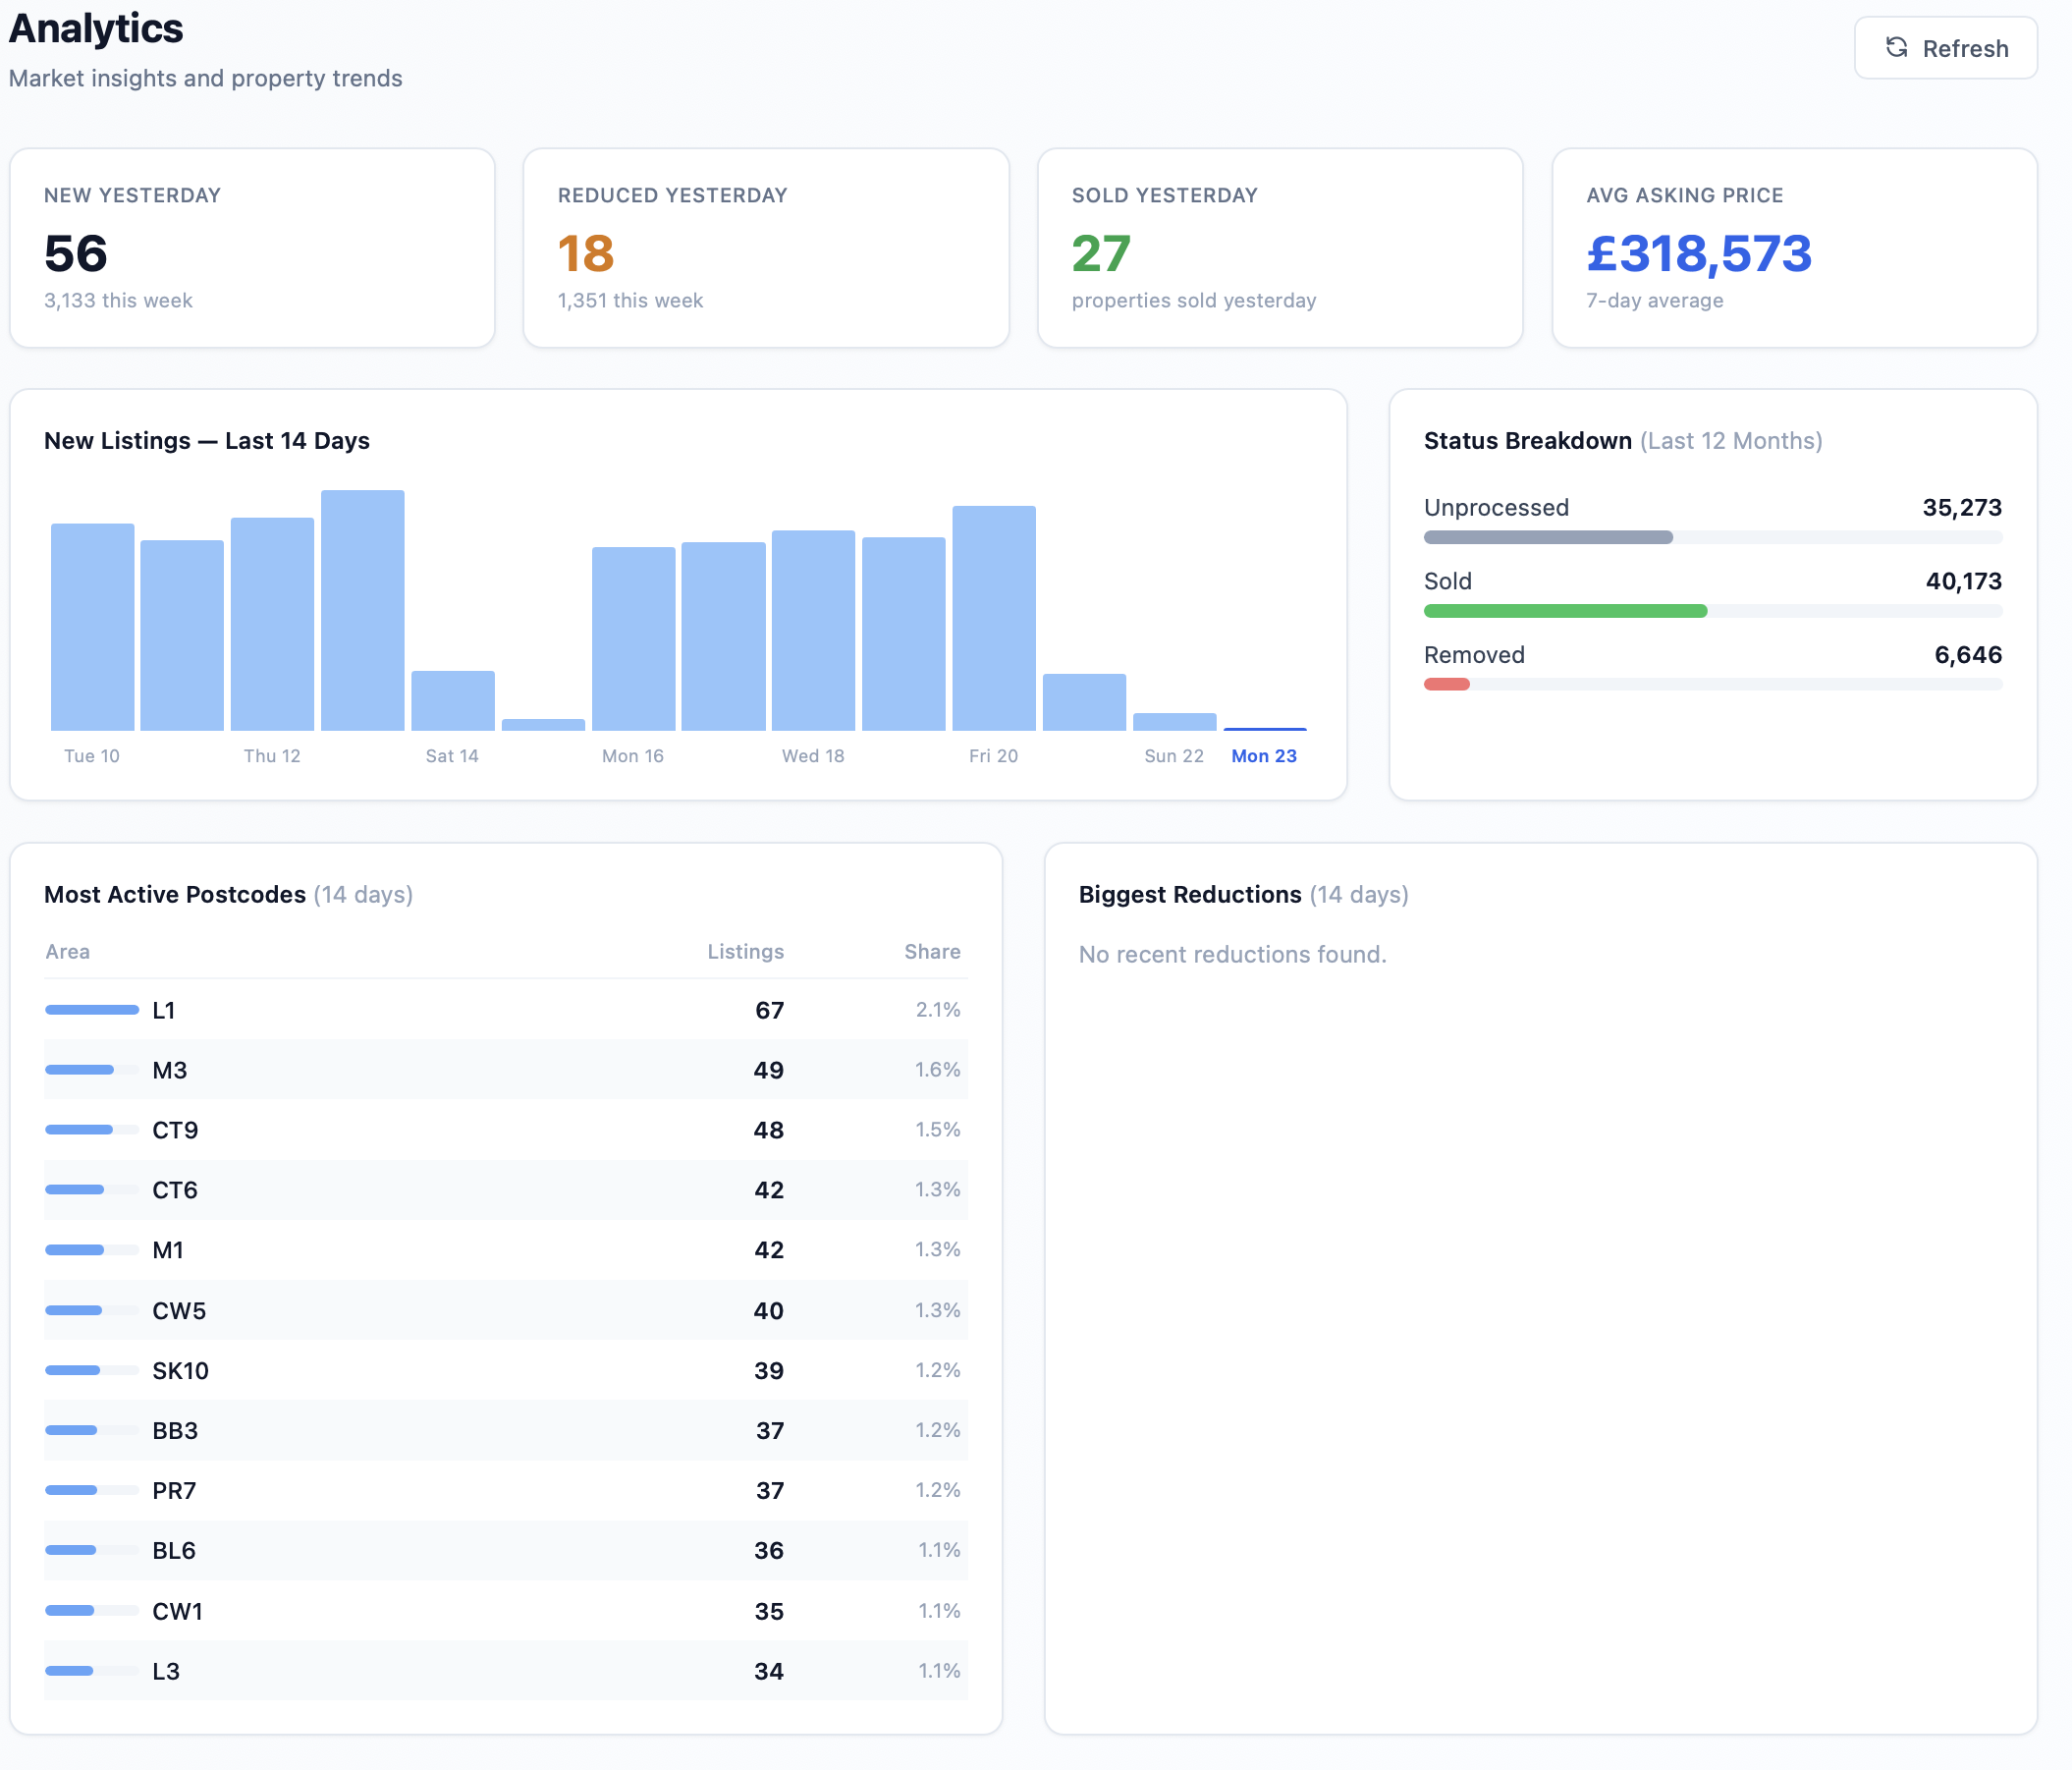Image resolution: width=2072 pixels, height=1770 pixels.
Task: Click the refresh icon in the Refresh button
Action: click(1899, 47)
